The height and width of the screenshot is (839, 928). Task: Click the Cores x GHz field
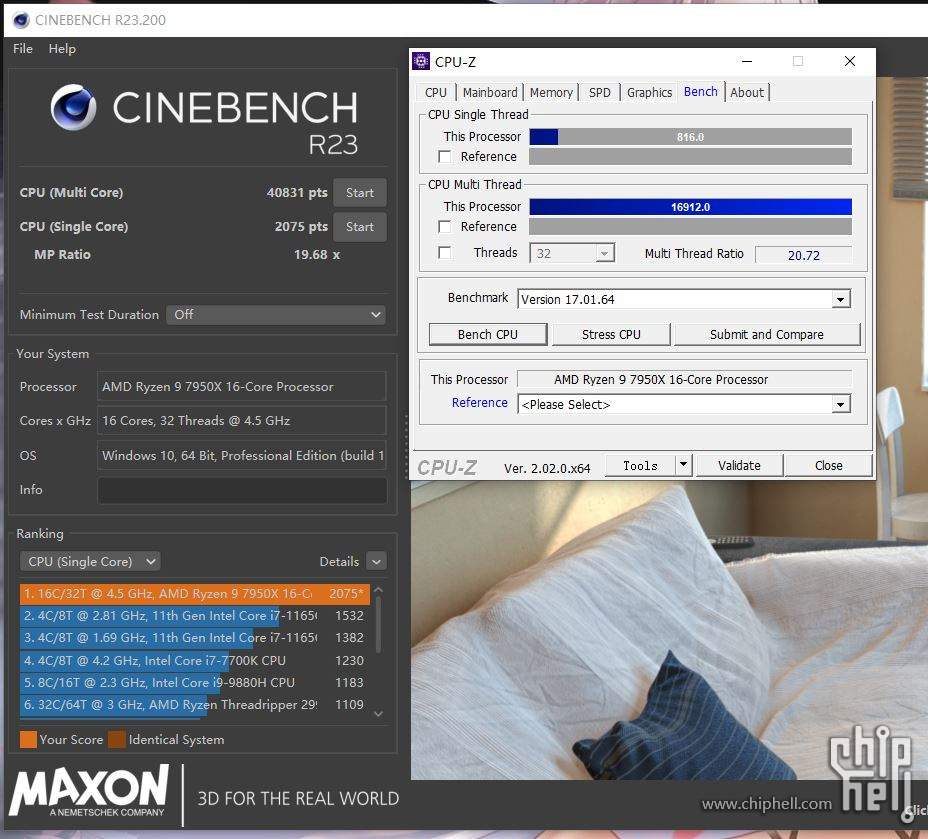point(242,421)
